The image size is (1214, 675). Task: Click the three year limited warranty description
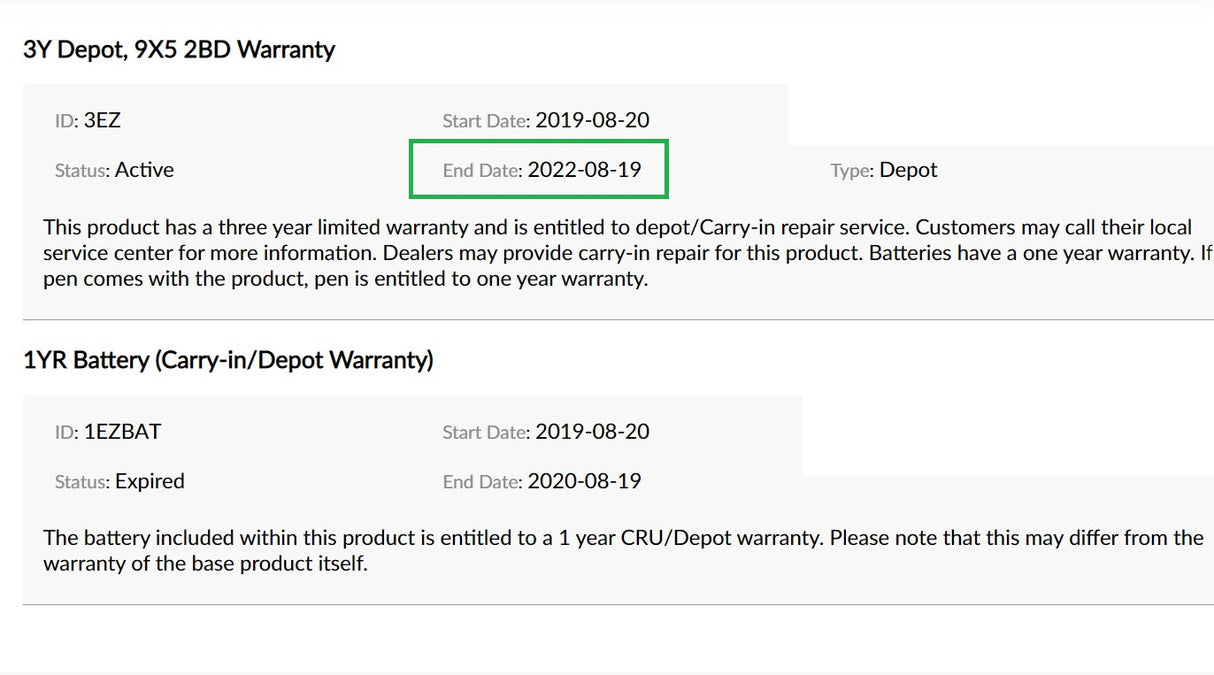628,253
